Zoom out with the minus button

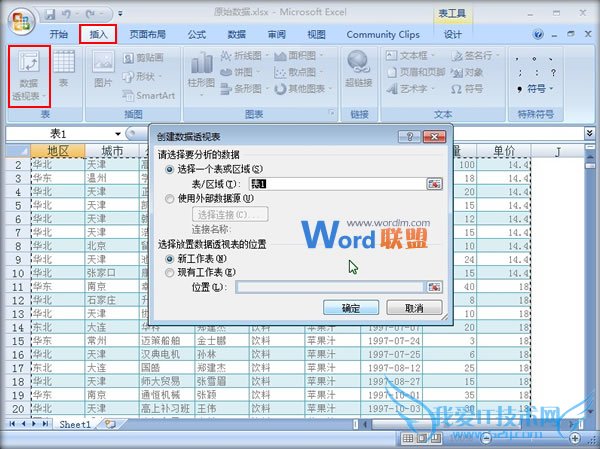[486, 438]
